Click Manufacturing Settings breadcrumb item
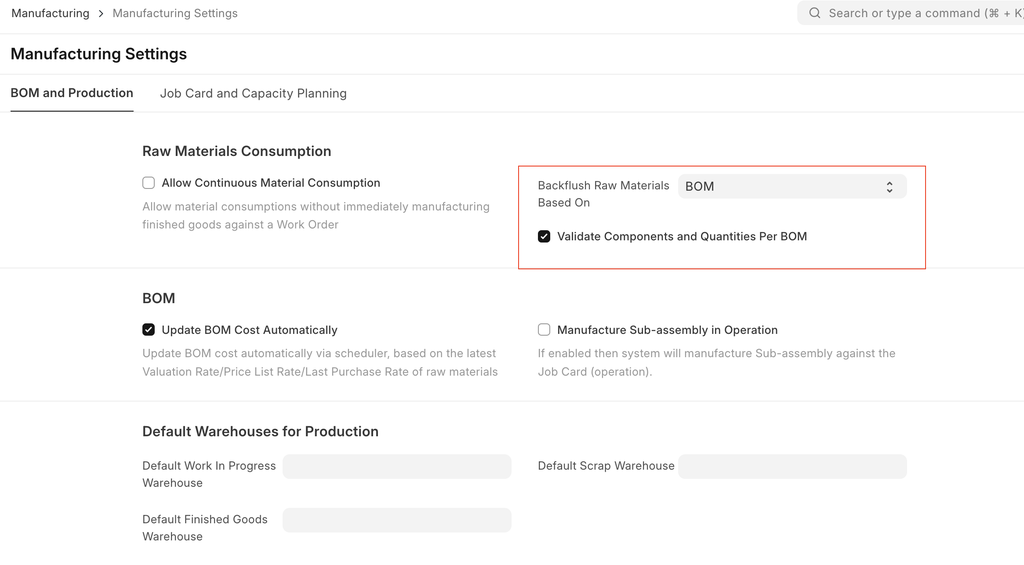Screen dimensions: 1024x565 pyautogui.click(x=175, y=14)
